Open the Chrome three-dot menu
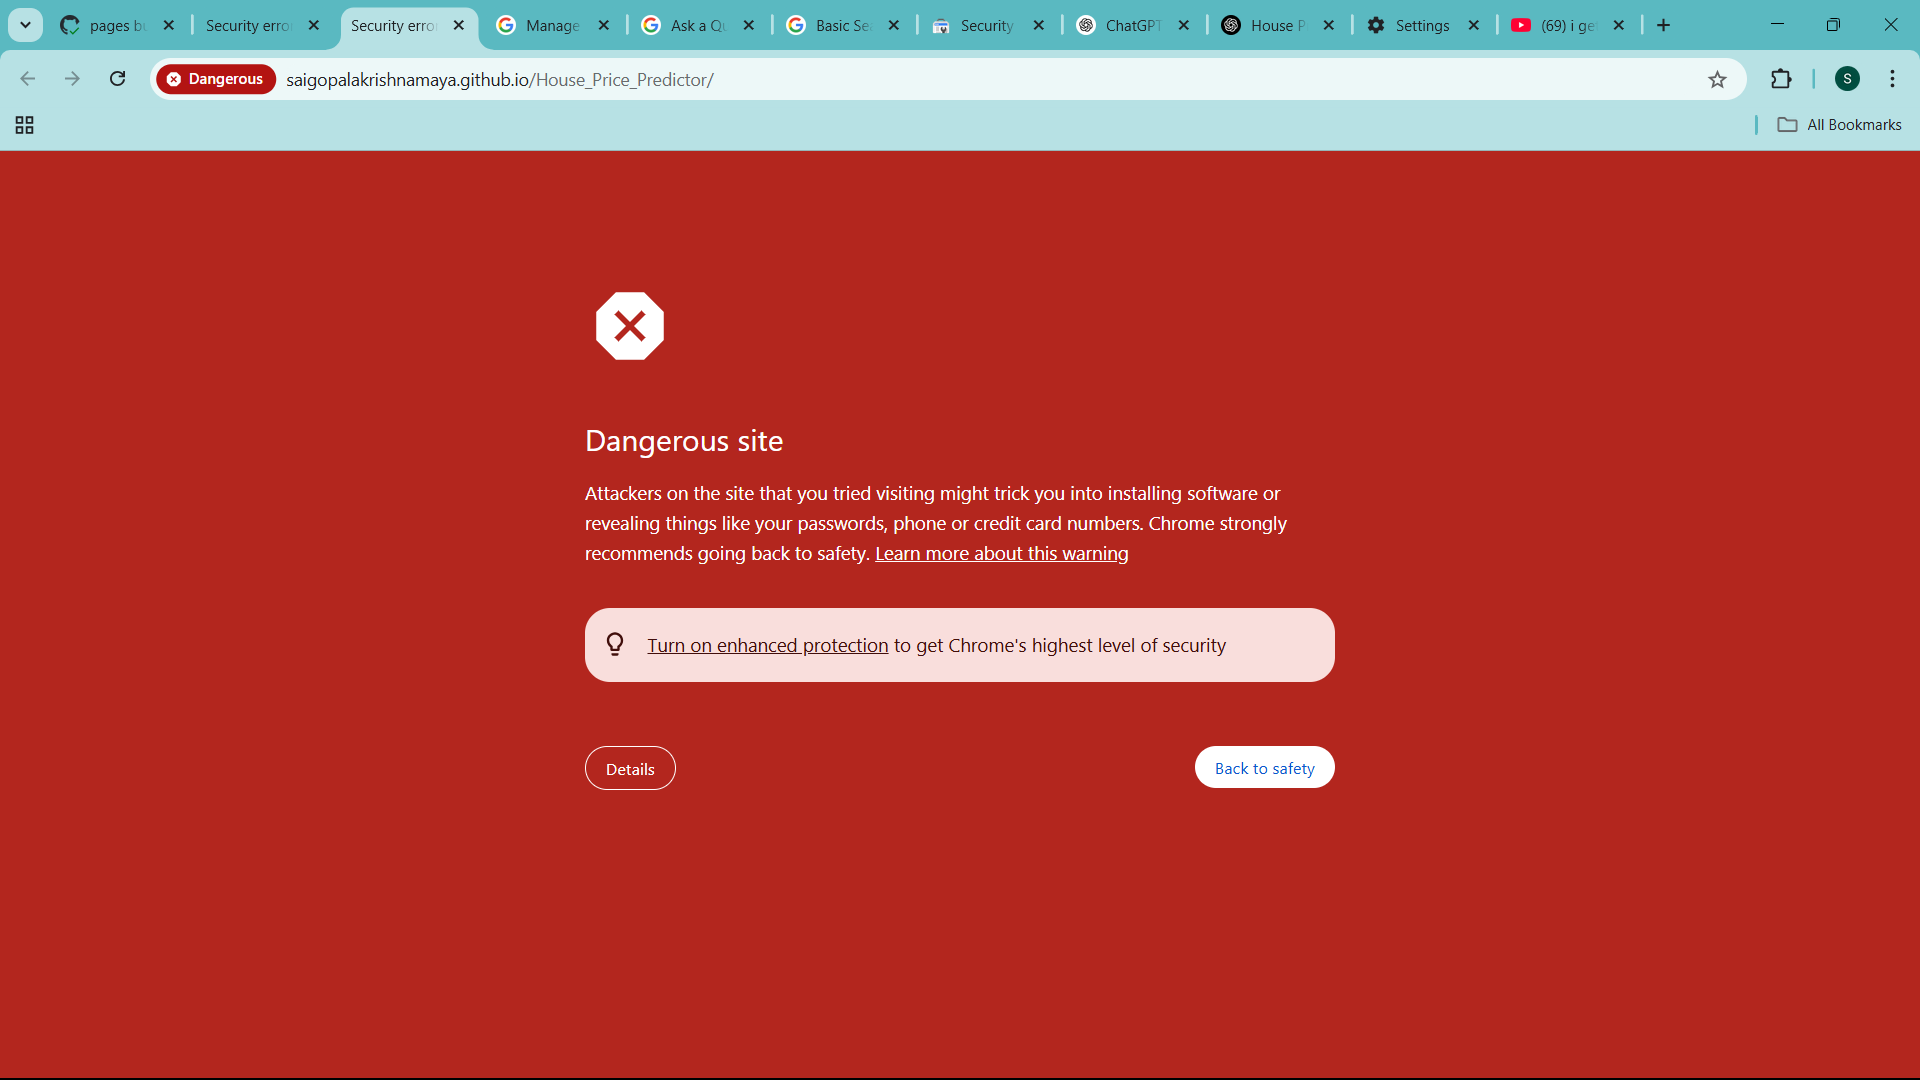The height and width of the screenshot is (1080, 1920). coord(1892,79)
